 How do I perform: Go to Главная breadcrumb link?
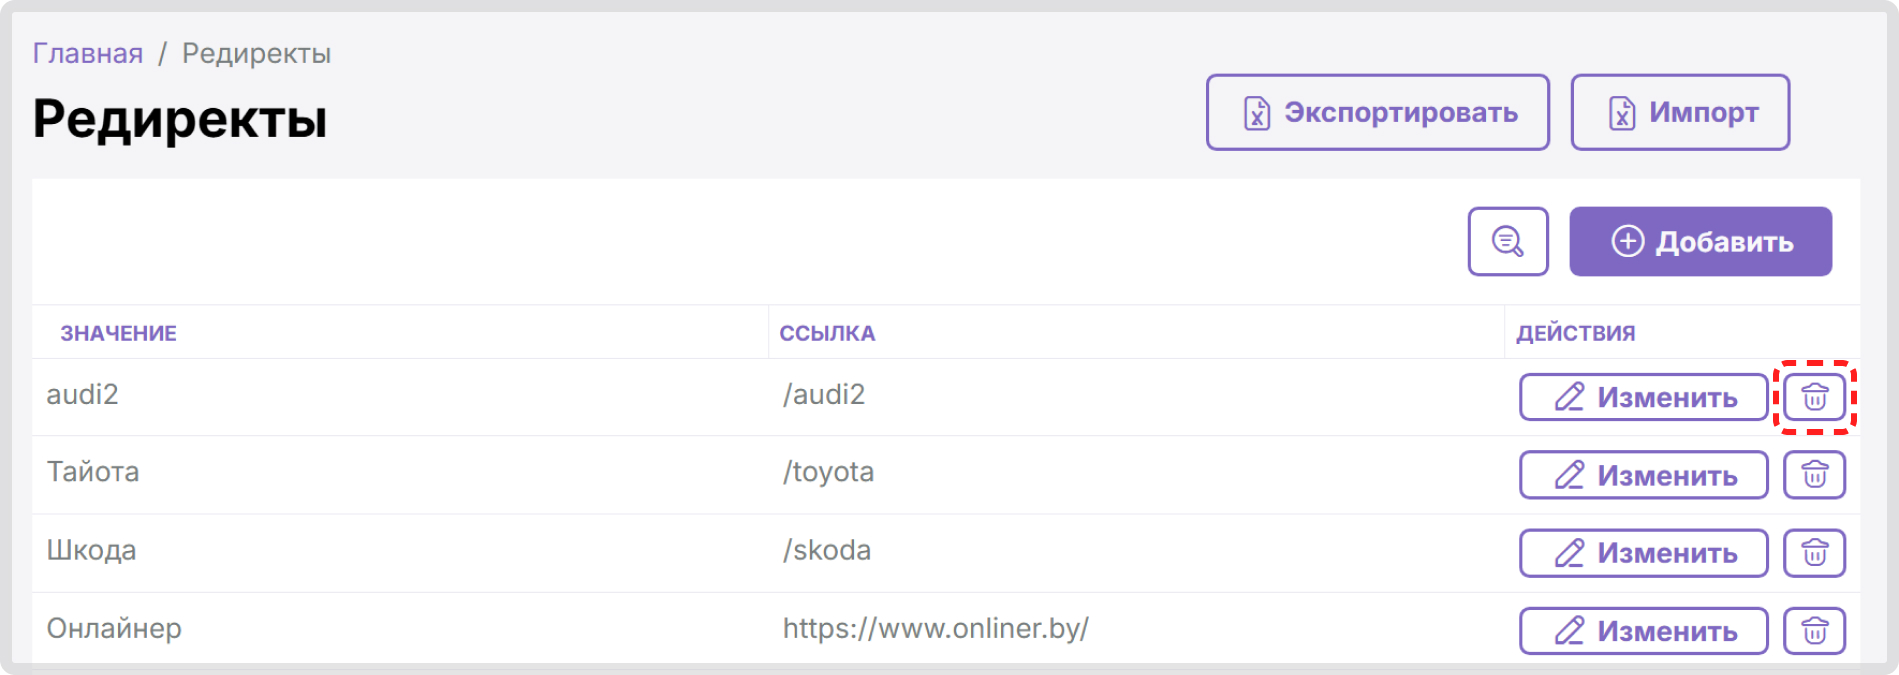[88, 53]
